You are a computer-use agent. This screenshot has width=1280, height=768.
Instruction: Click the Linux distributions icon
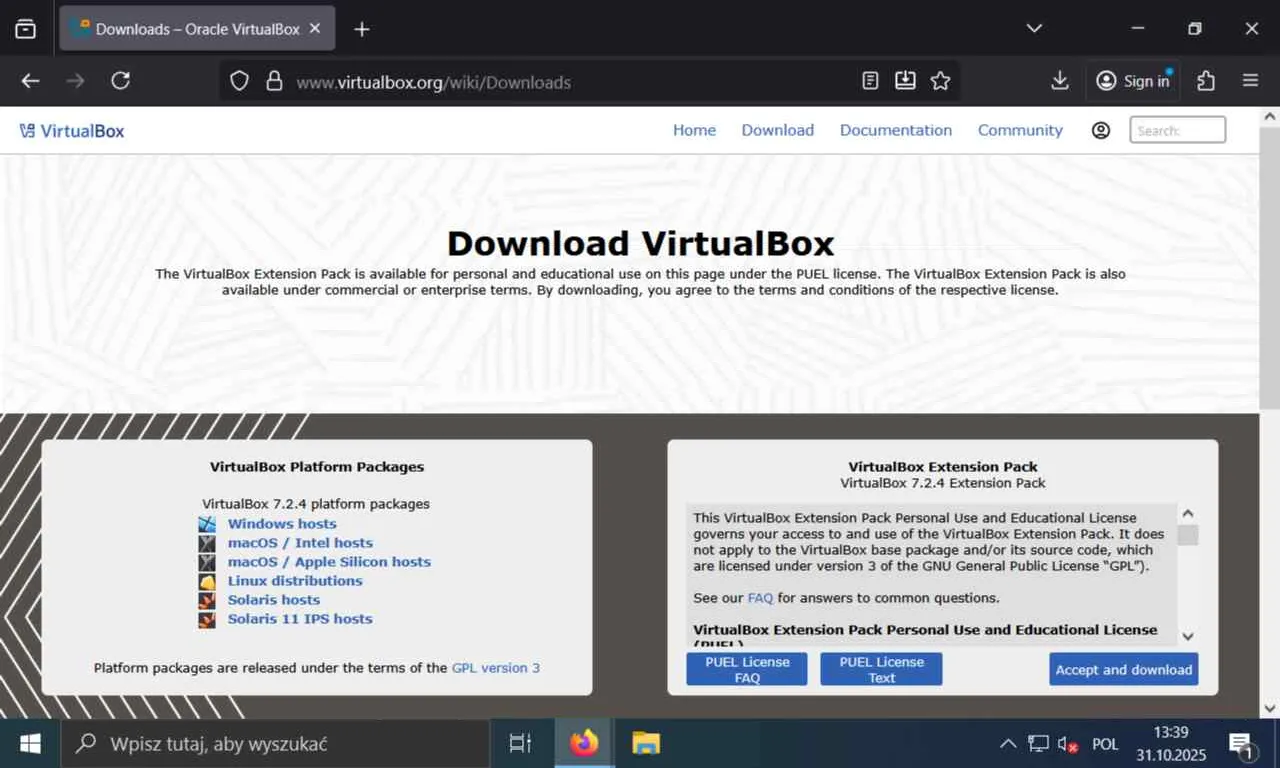tap(207, 581)
